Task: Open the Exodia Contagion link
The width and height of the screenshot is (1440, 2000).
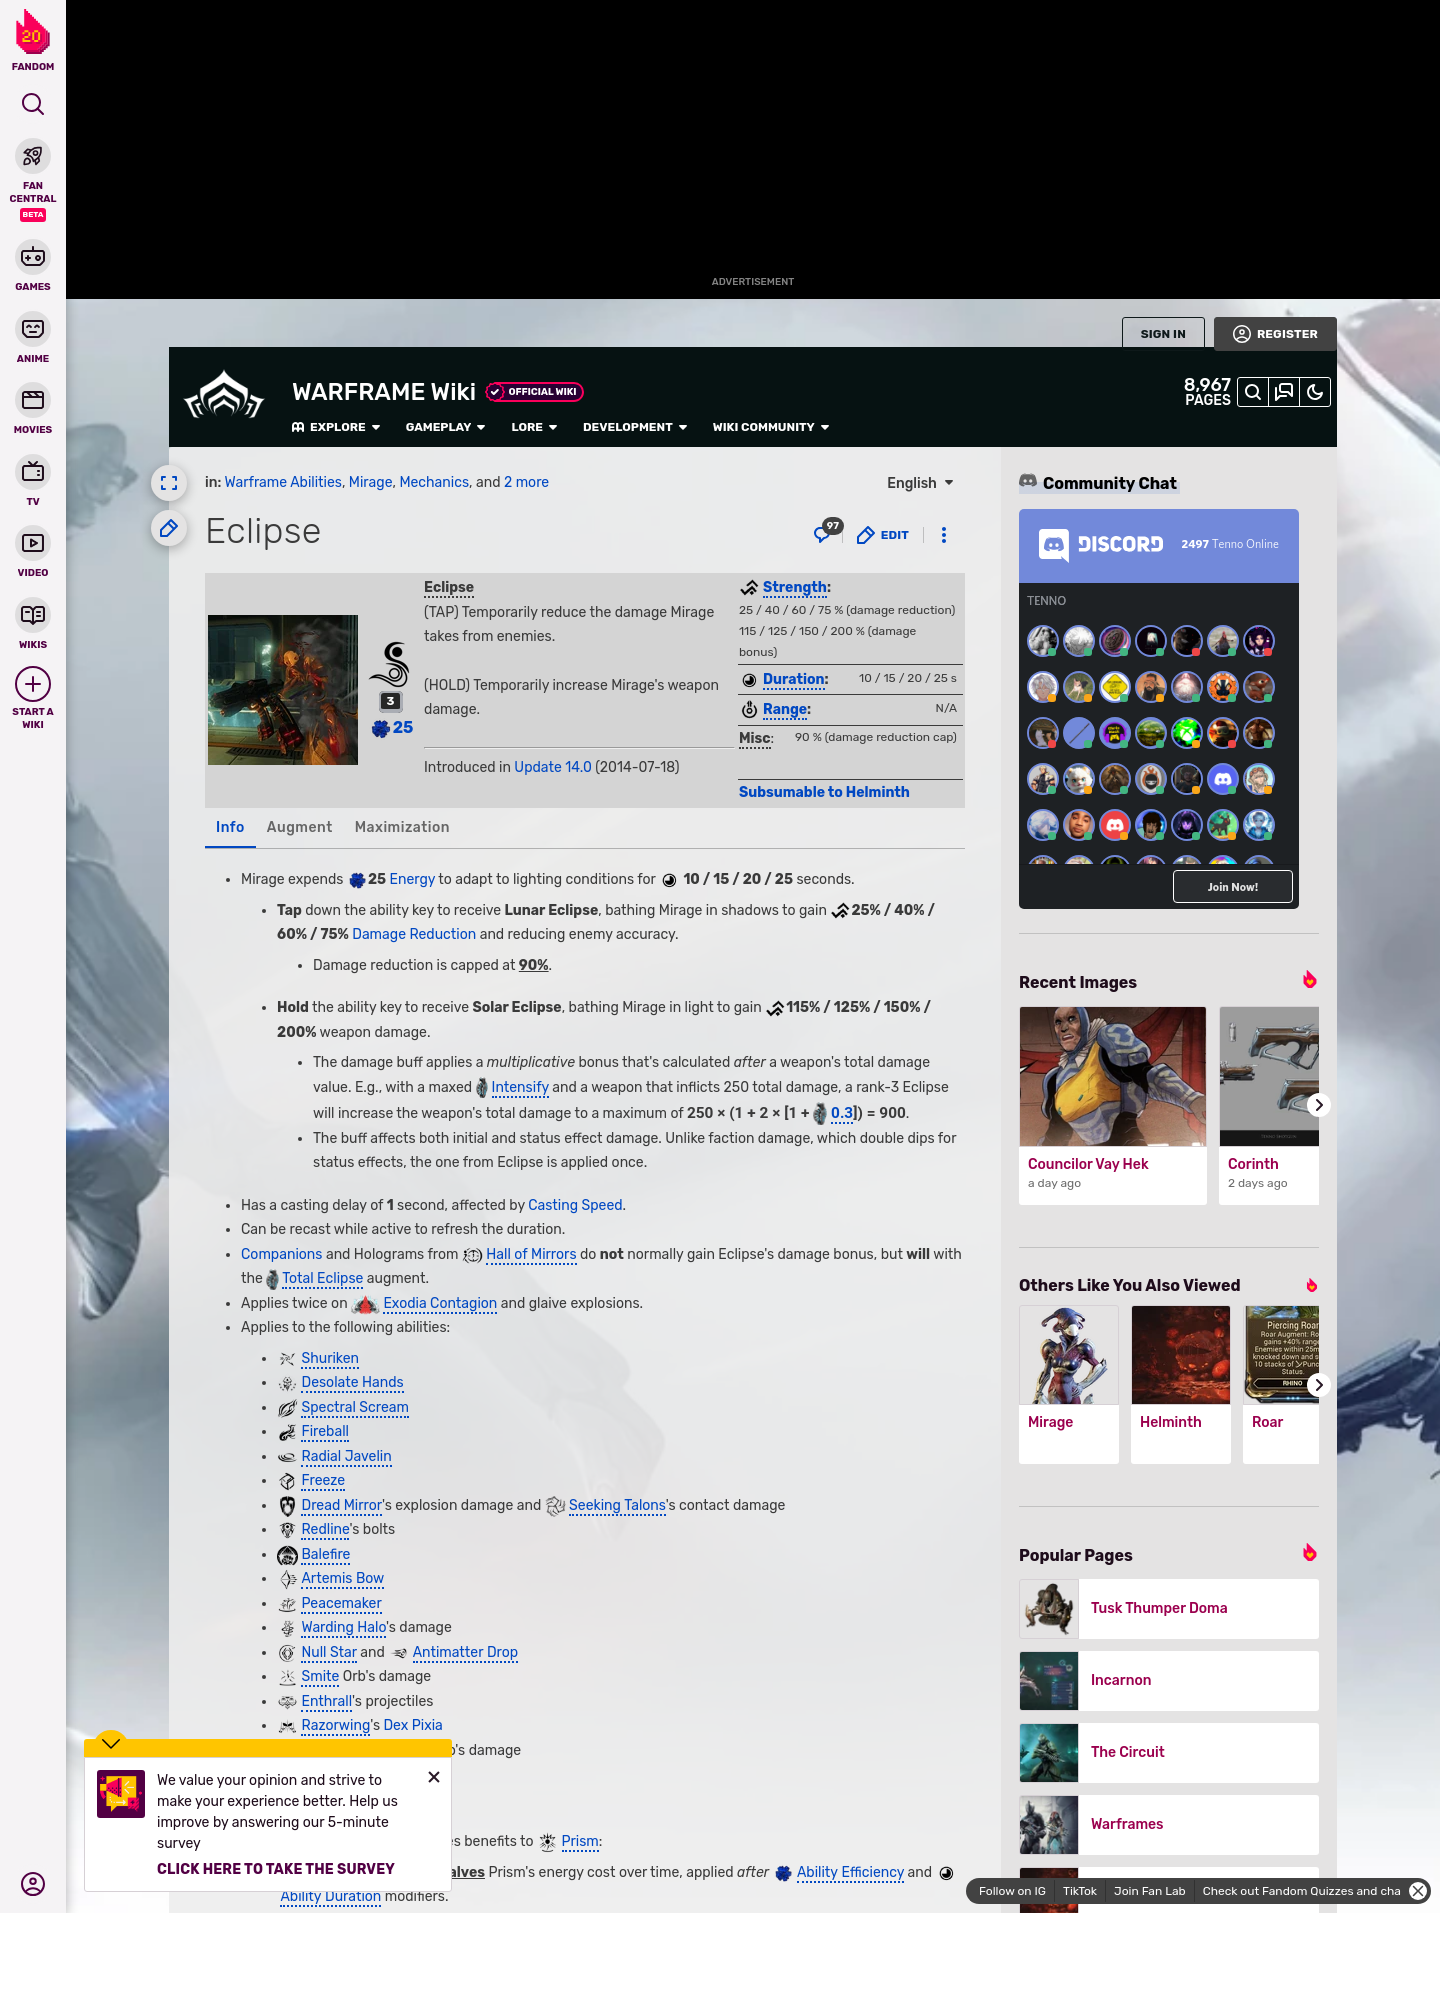Action: 440,1303
